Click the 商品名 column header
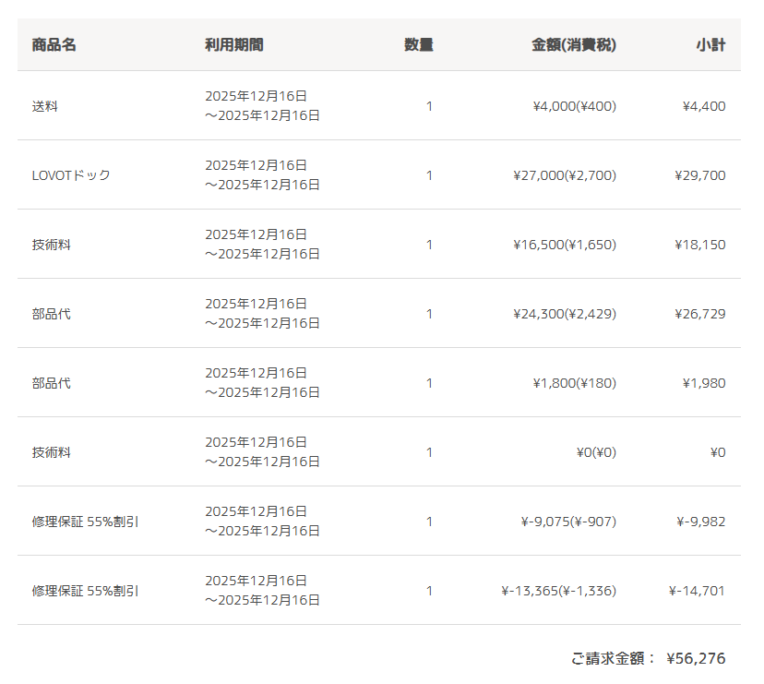 pyautogui.click(x=54, y=45)
